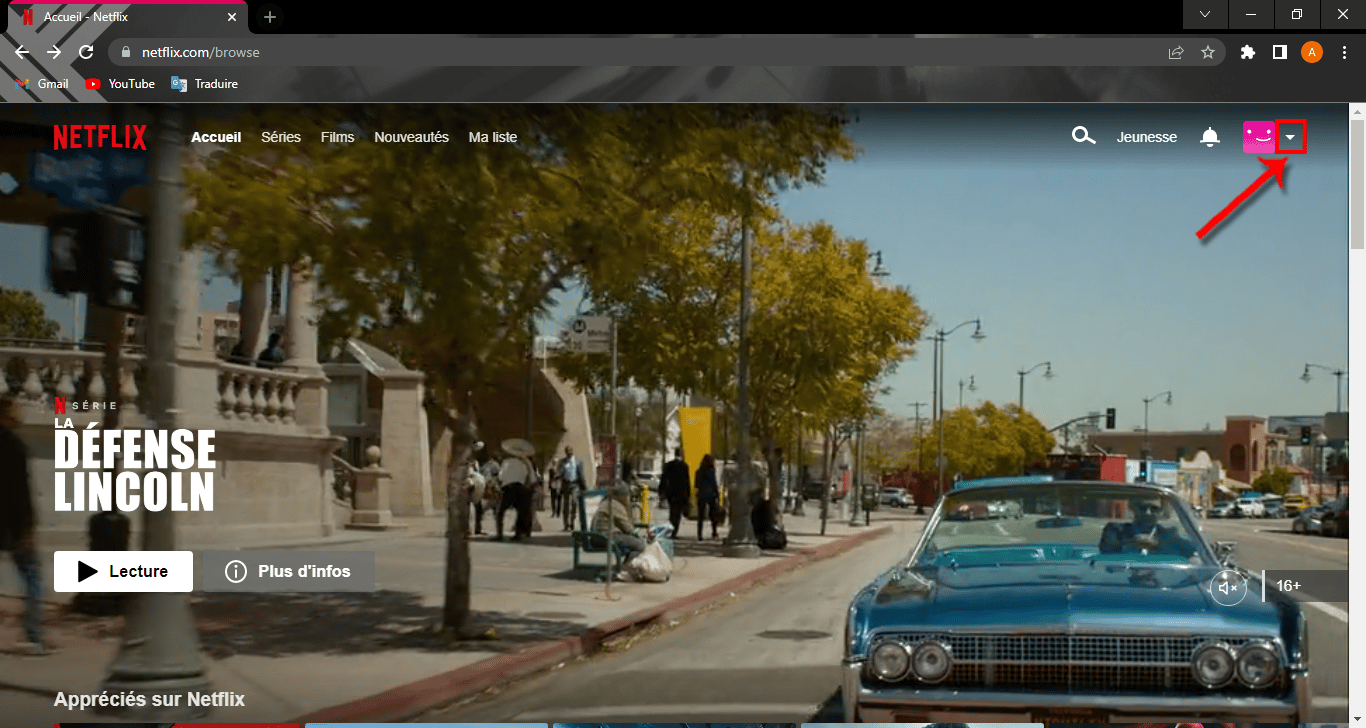Open Traduire bookmark

[x=205, y=84]
